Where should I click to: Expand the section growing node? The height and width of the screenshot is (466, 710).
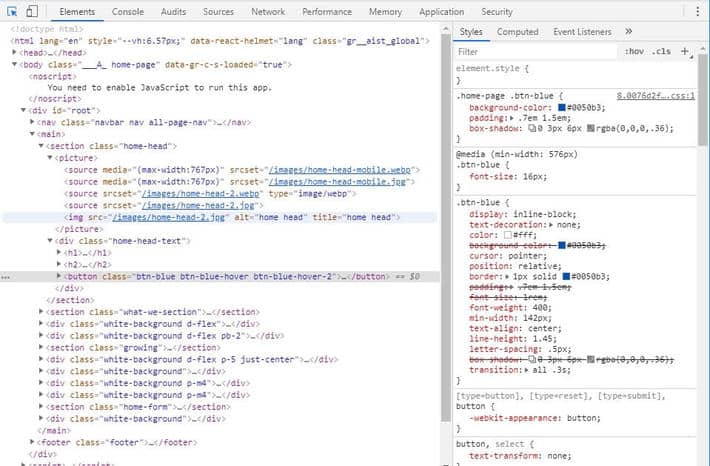[41, 347]
